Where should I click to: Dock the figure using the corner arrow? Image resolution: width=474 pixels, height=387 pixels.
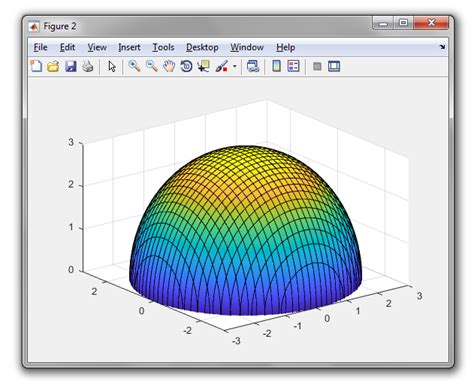click(442, 47)
